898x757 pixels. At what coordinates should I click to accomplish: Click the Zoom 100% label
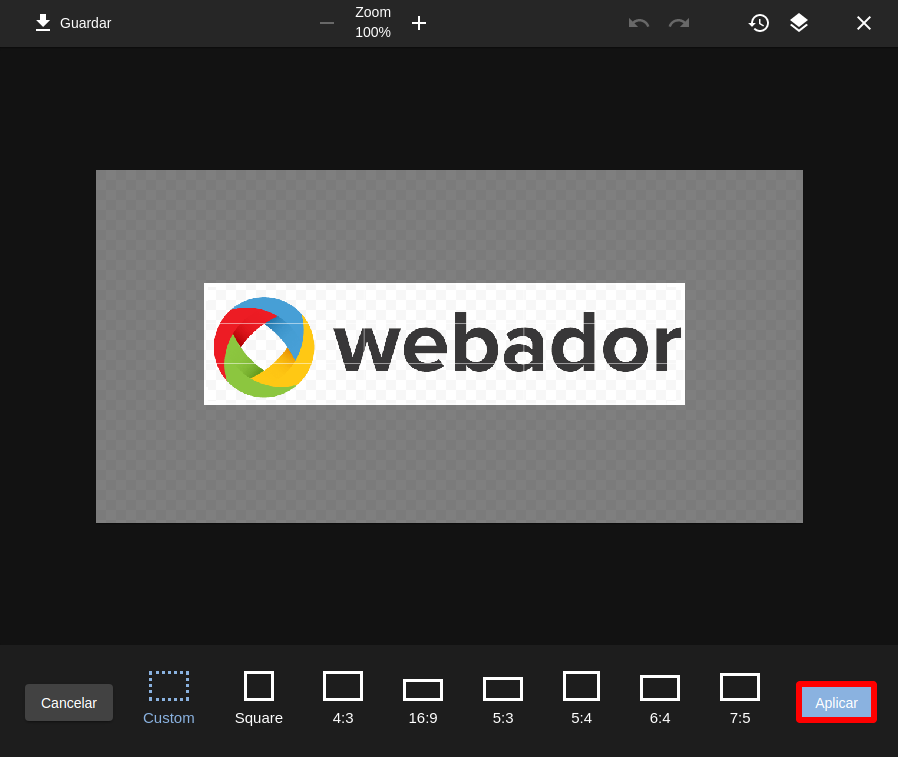tap(373, 22)
